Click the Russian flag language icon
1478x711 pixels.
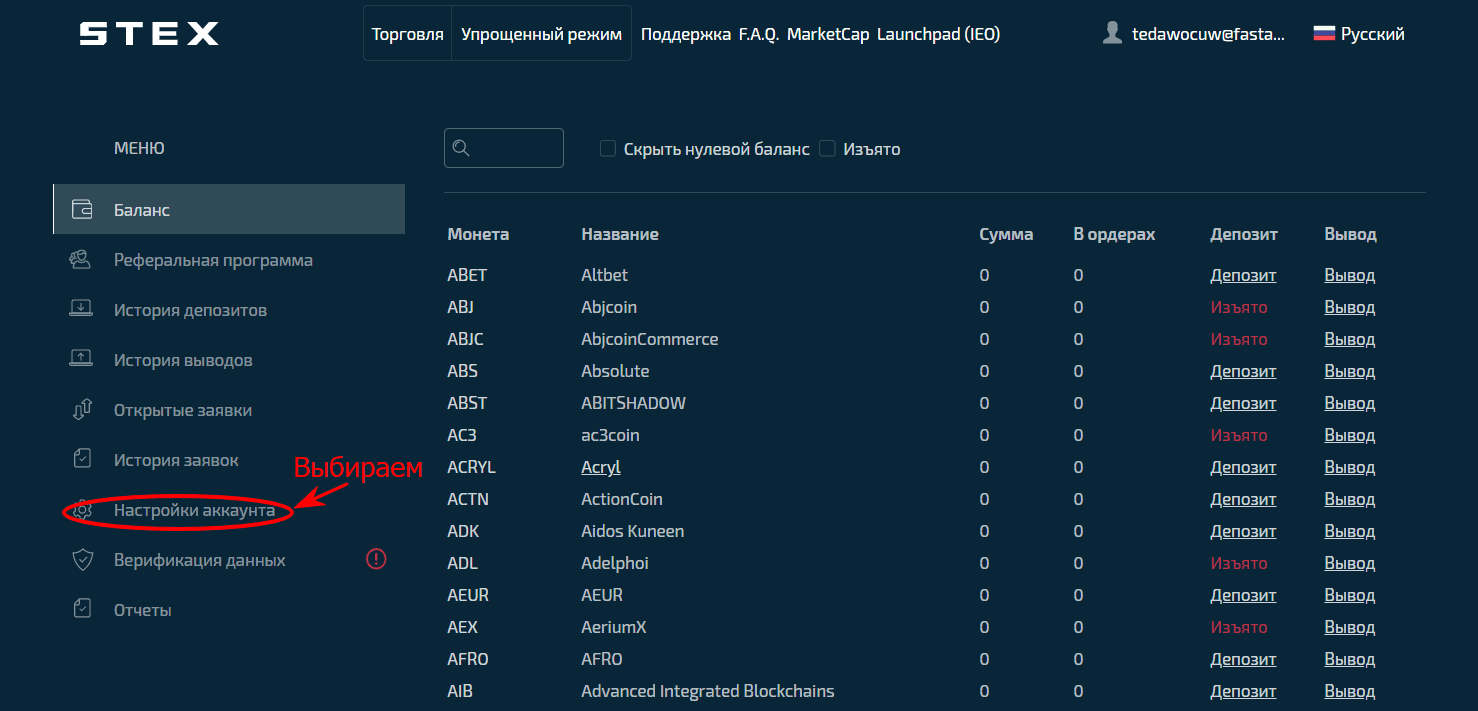pos(1324,34)
